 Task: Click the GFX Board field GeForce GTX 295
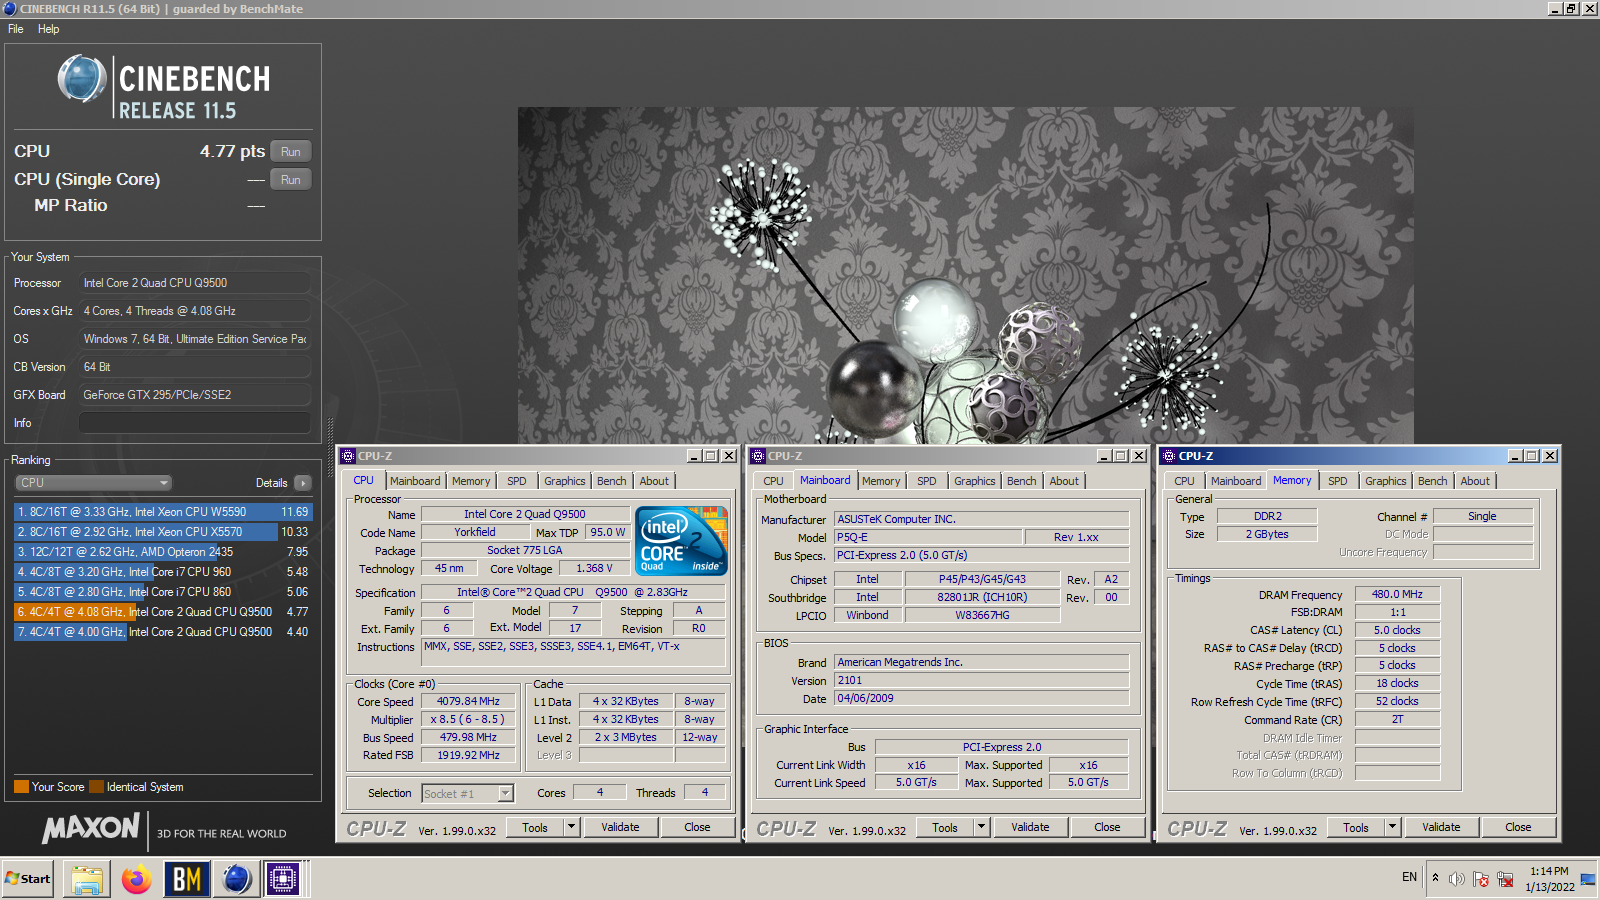(195, 395)
